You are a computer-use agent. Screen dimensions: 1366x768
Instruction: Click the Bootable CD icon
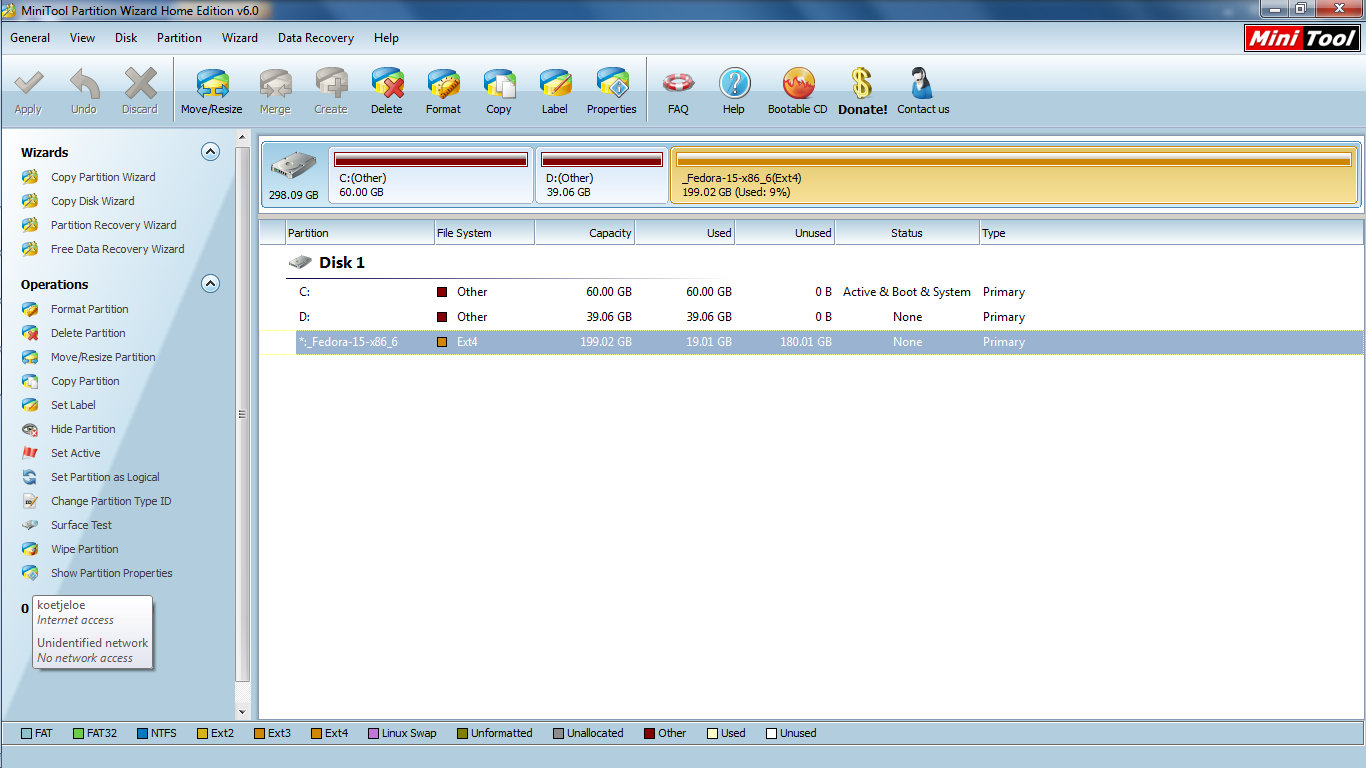[x=797, y=90]
